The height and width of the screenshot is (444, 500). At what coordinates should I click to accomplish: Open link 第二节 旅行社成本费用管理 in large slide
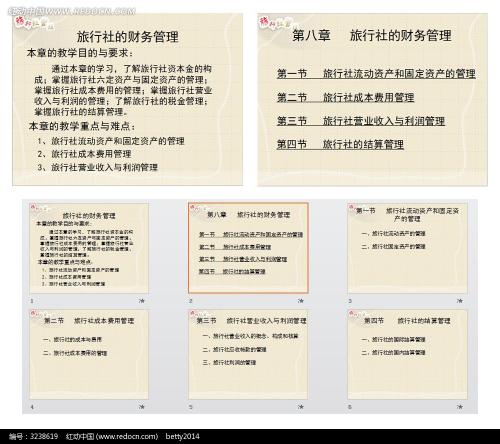(x=346, y=97)
